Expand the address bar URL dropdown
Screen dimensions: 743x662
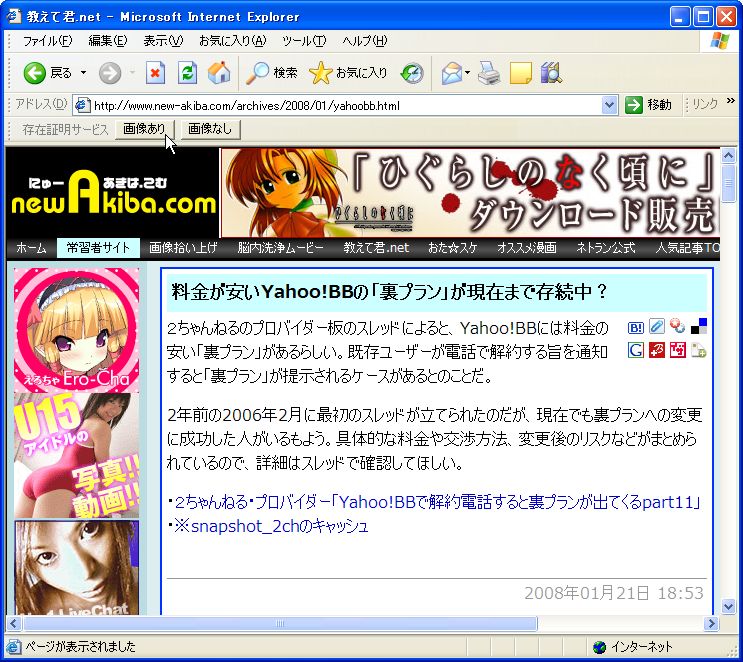point(609,105)
